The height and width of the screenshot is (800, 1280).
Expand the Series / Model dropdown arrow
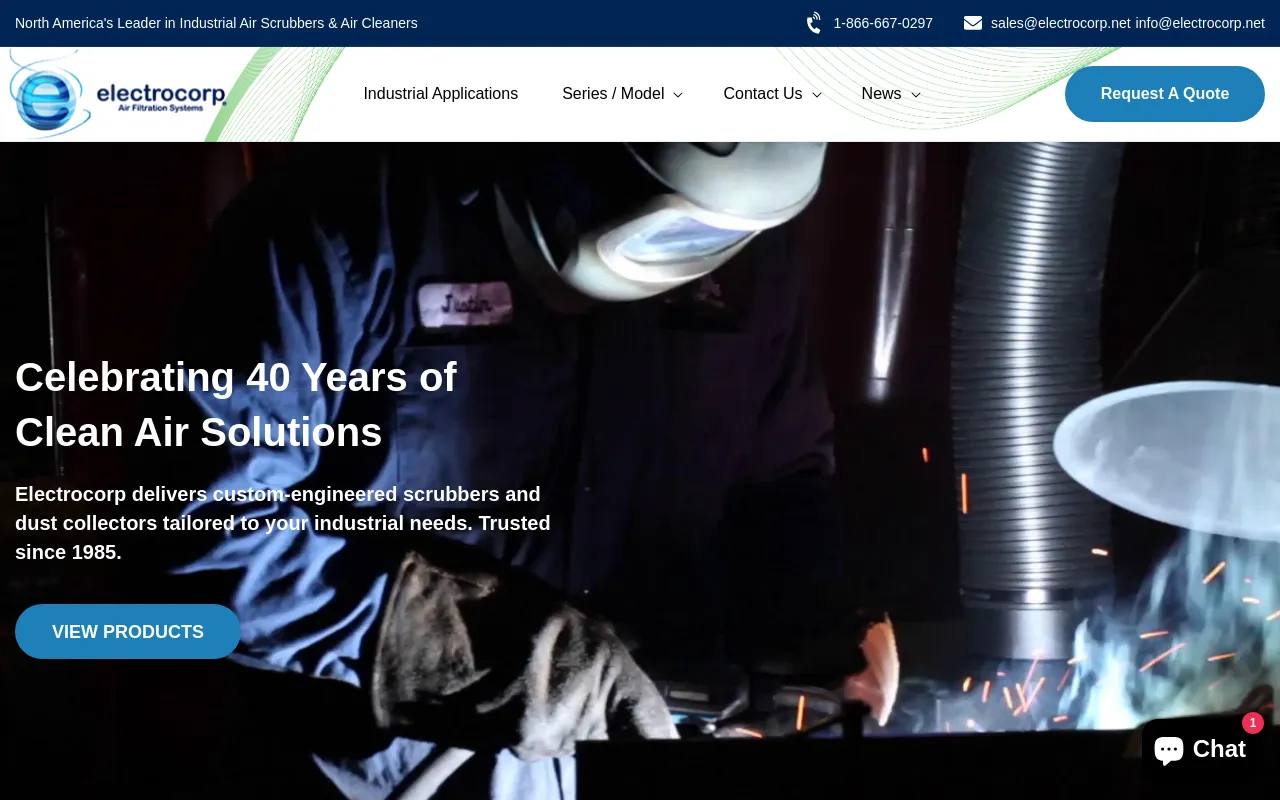point(678,95)
